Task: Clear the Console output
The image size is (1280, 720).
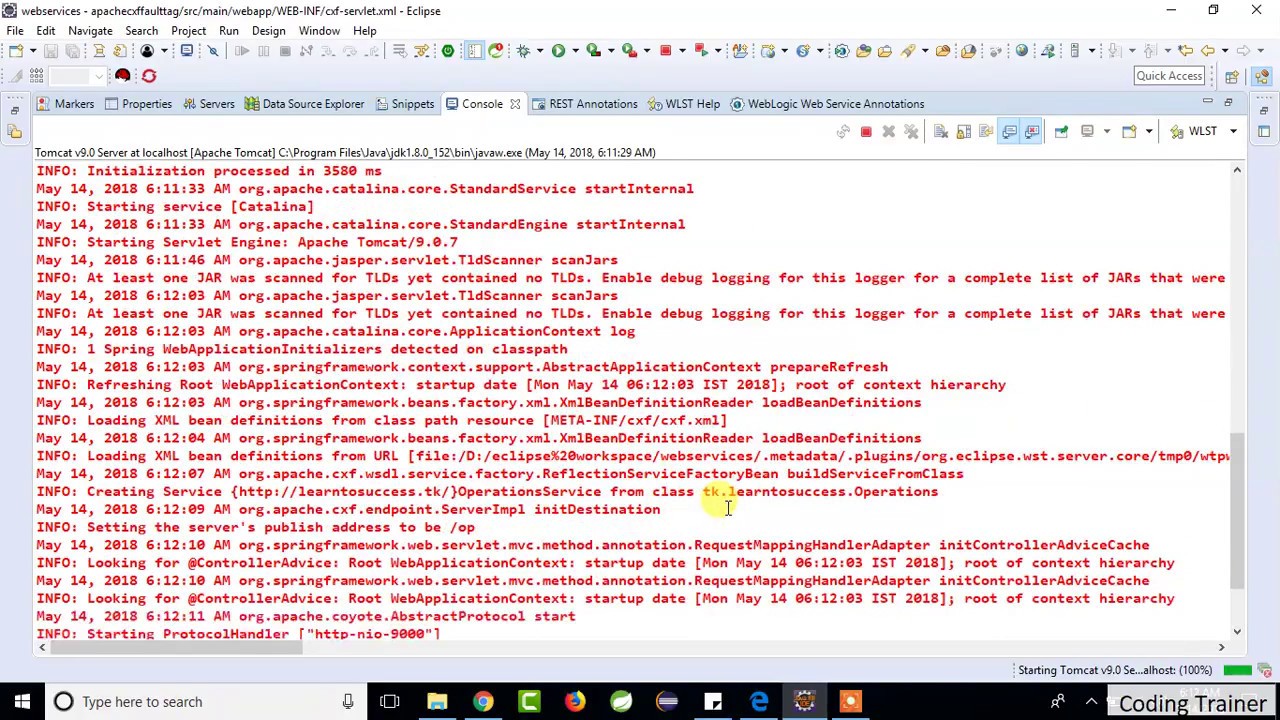Action: (940, 131)
